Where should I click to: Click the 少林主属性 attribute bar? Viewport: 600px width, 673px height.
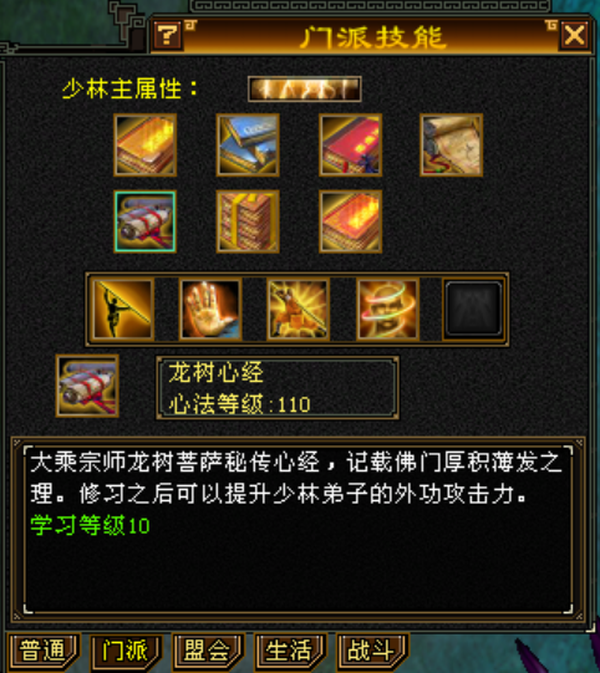point(304,89)
